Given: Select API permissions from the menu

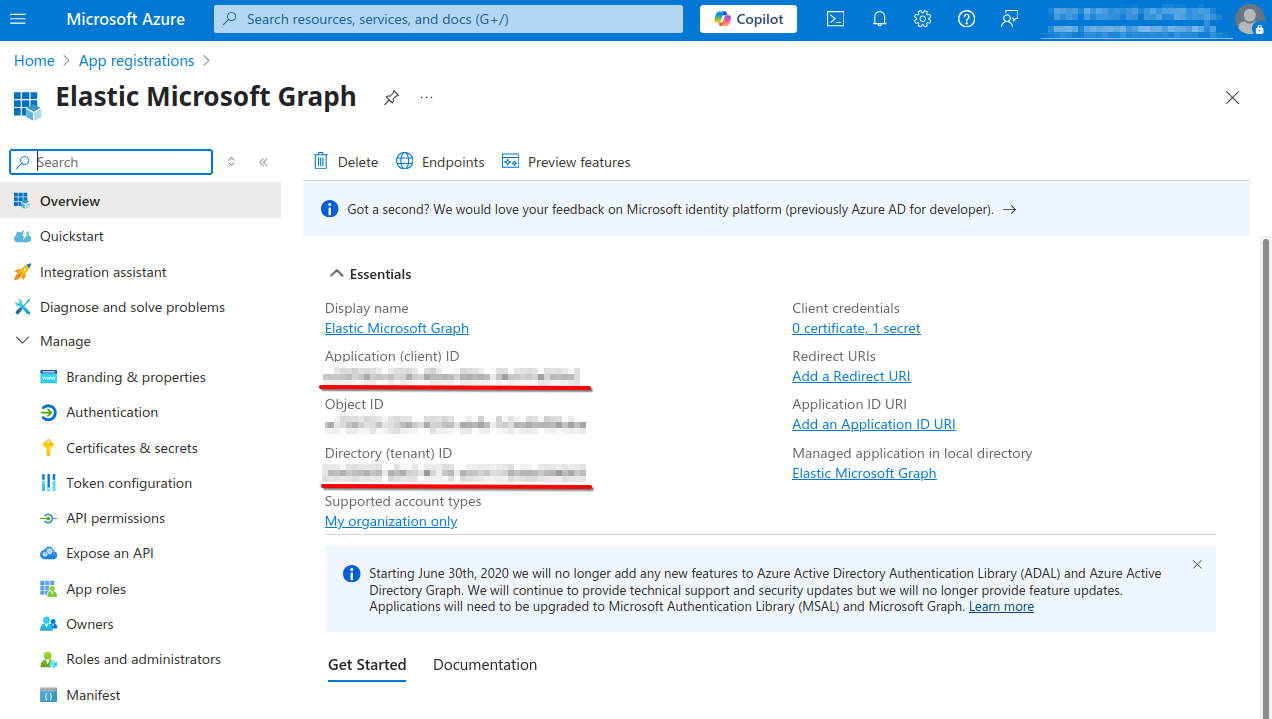Looking at the screenshot, I should 115,518.
